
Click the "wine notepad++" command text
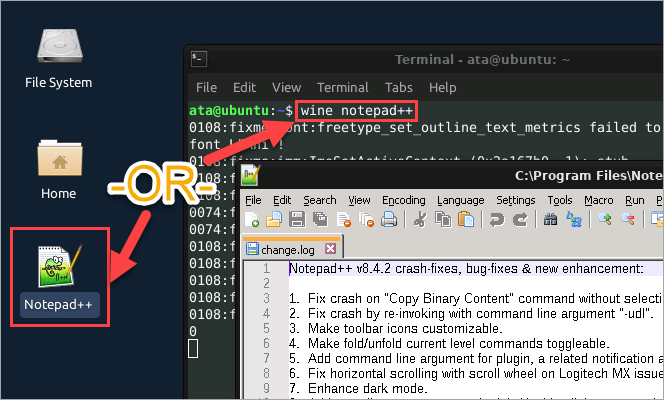click(357, 111)
